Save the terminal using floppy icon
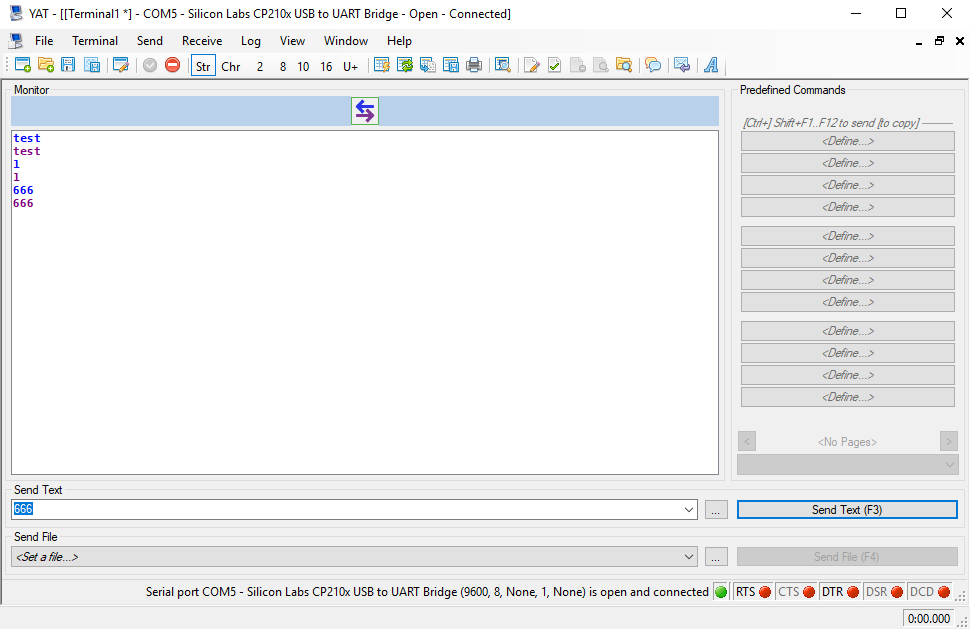The image size is (970, 629). click(68, 65)
